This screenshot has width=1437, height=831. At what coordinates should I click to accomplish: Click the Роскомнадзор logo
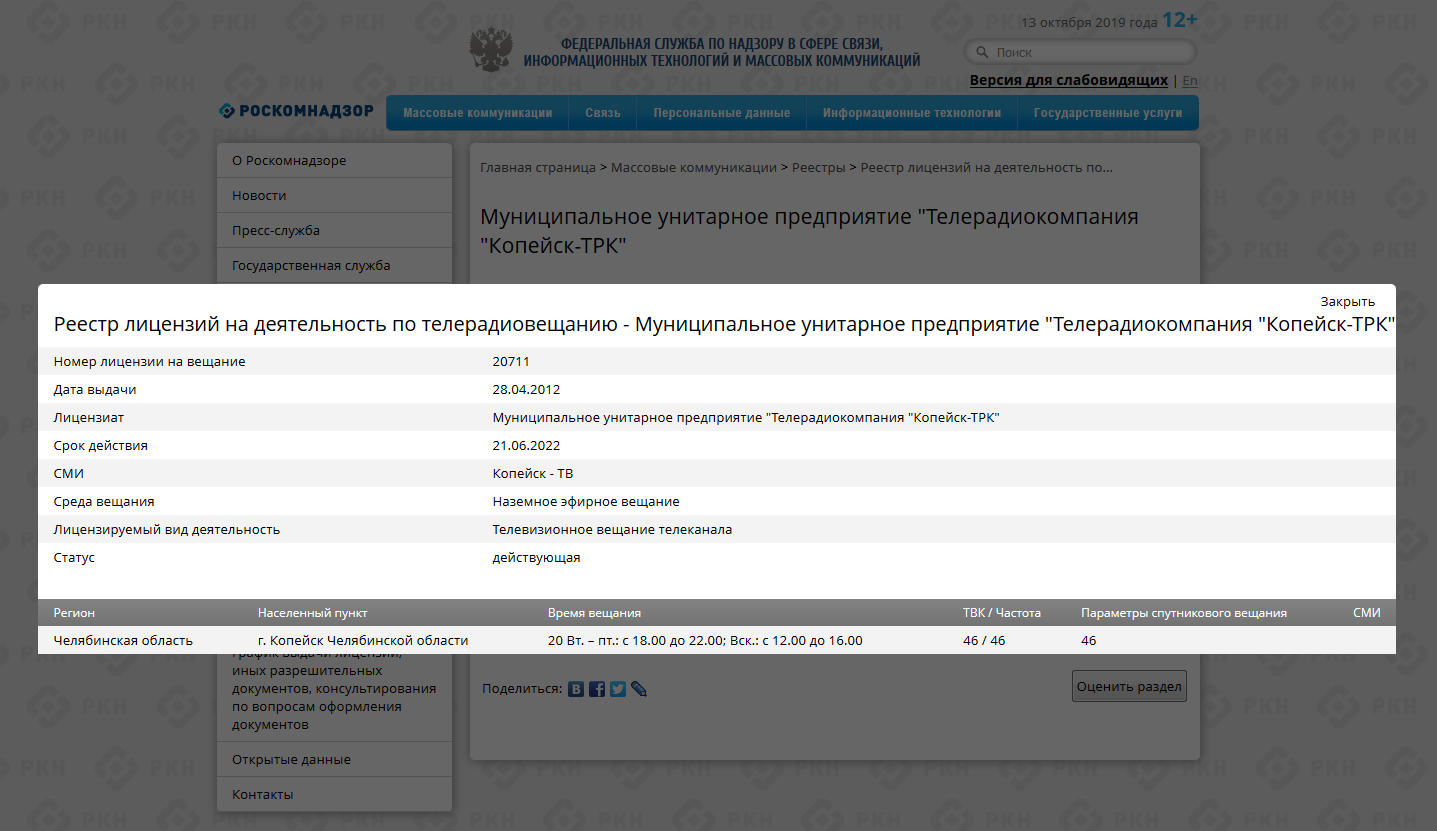pos(297,111)
